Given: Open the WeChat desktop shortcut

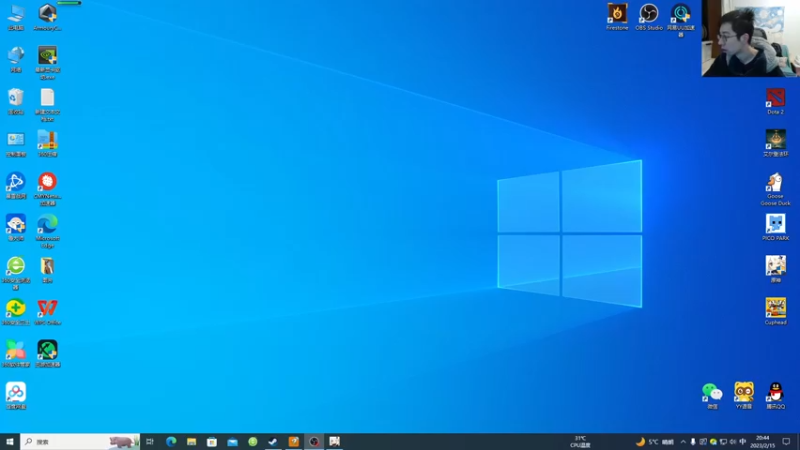Looking at the screenshot, I should pos(712,396).
